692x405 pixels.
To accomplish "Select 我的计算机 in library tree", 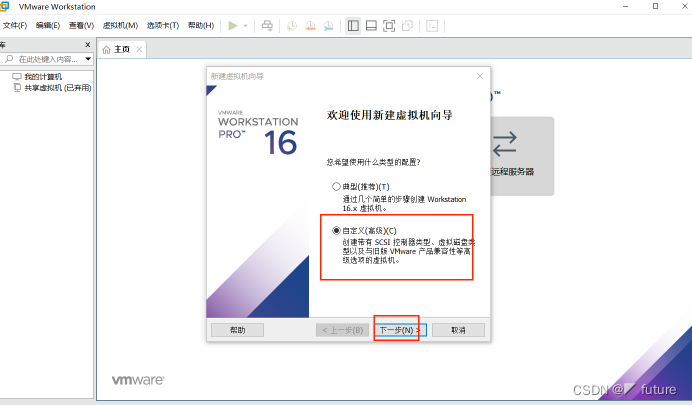I will [x=43, y=77].
